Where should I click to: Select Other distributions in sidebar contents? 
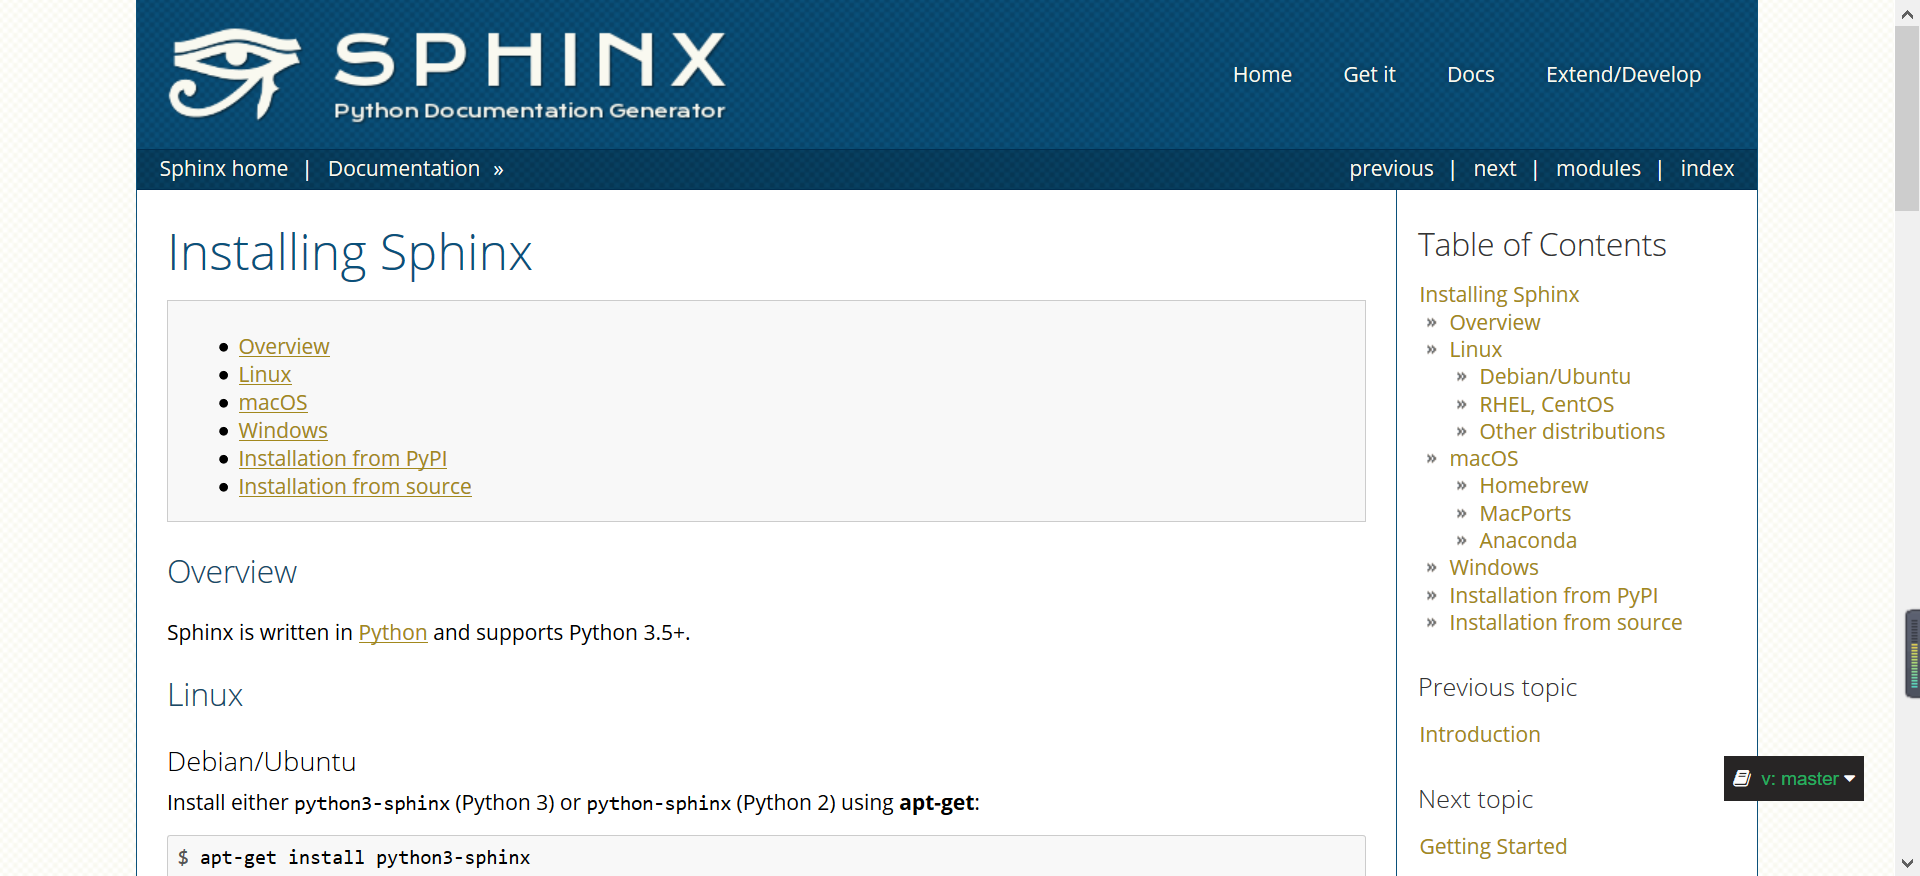coord(1572,432)
